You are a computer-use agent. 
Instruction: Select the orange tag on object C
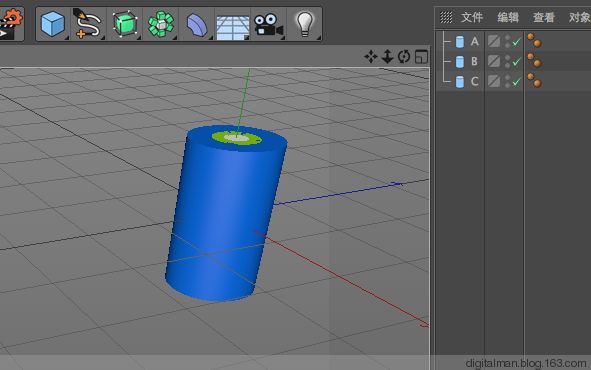(x=534, y=80)
